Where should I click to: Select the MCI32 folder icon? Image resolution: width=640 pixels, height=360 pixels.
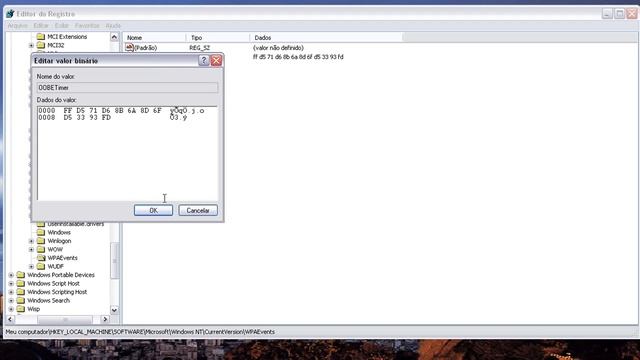click(x=41, y=45)
